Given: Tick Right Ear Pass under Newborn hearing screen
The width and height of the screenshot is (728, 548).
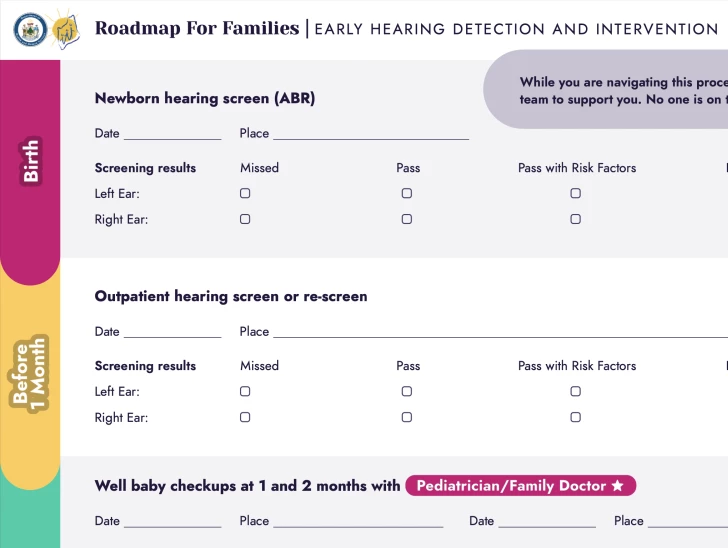Looking at the screenshot, I should click(x=407, y=219).
